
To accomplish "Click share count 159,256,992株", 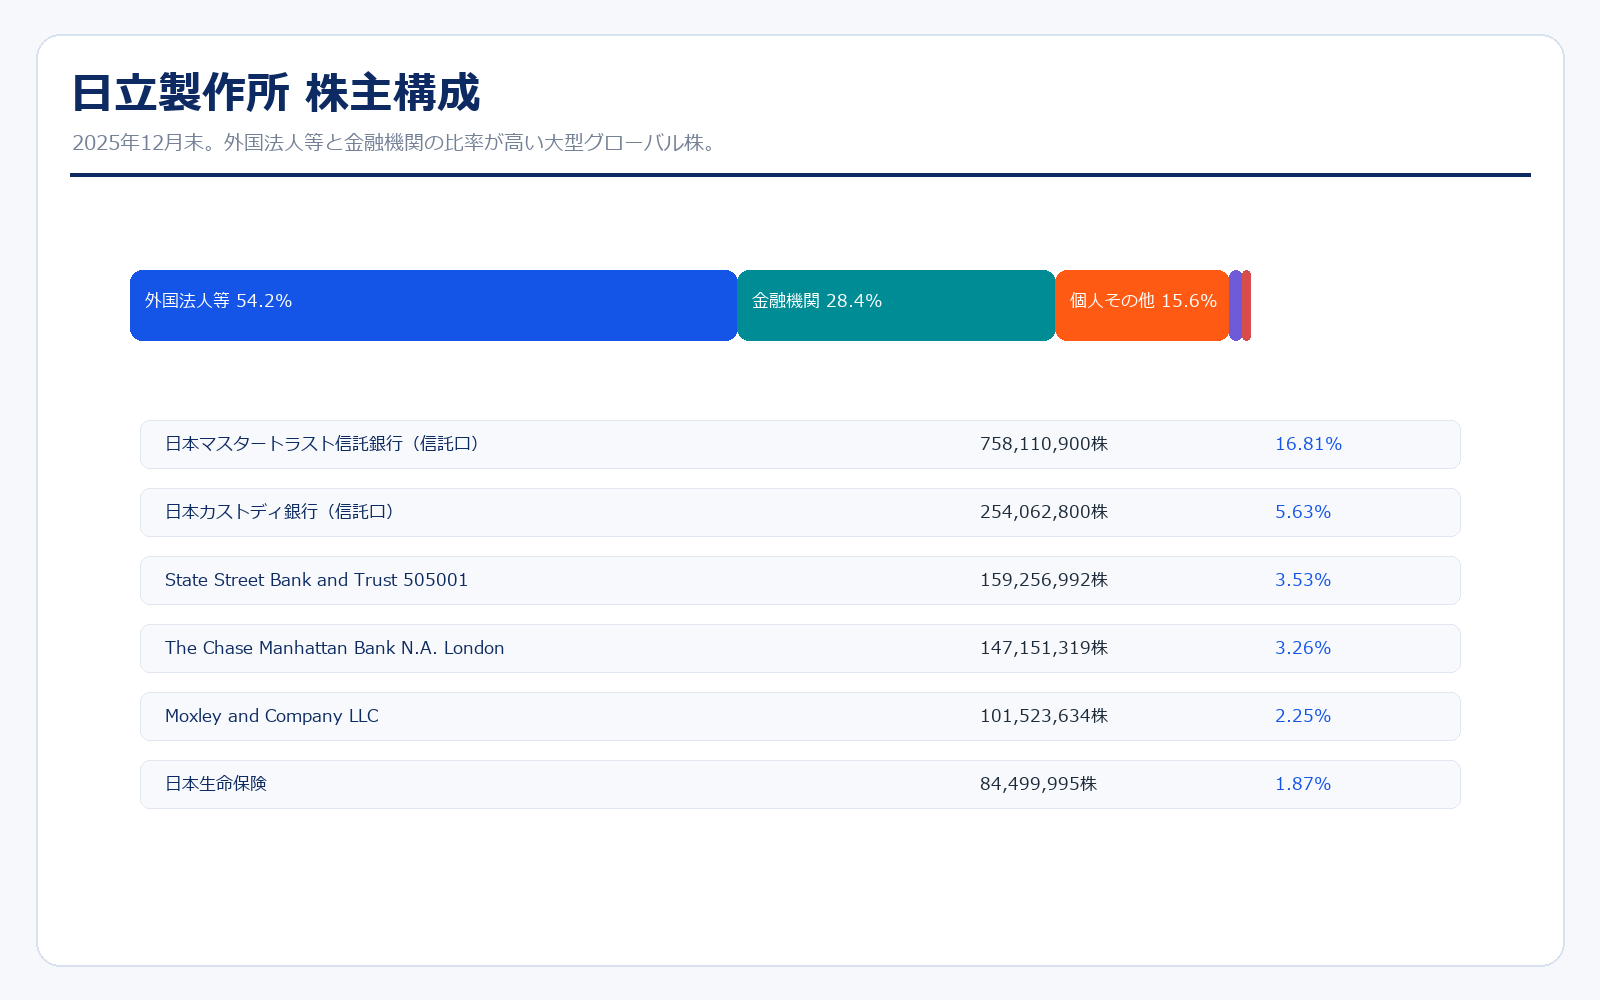I will point(1044,580).
